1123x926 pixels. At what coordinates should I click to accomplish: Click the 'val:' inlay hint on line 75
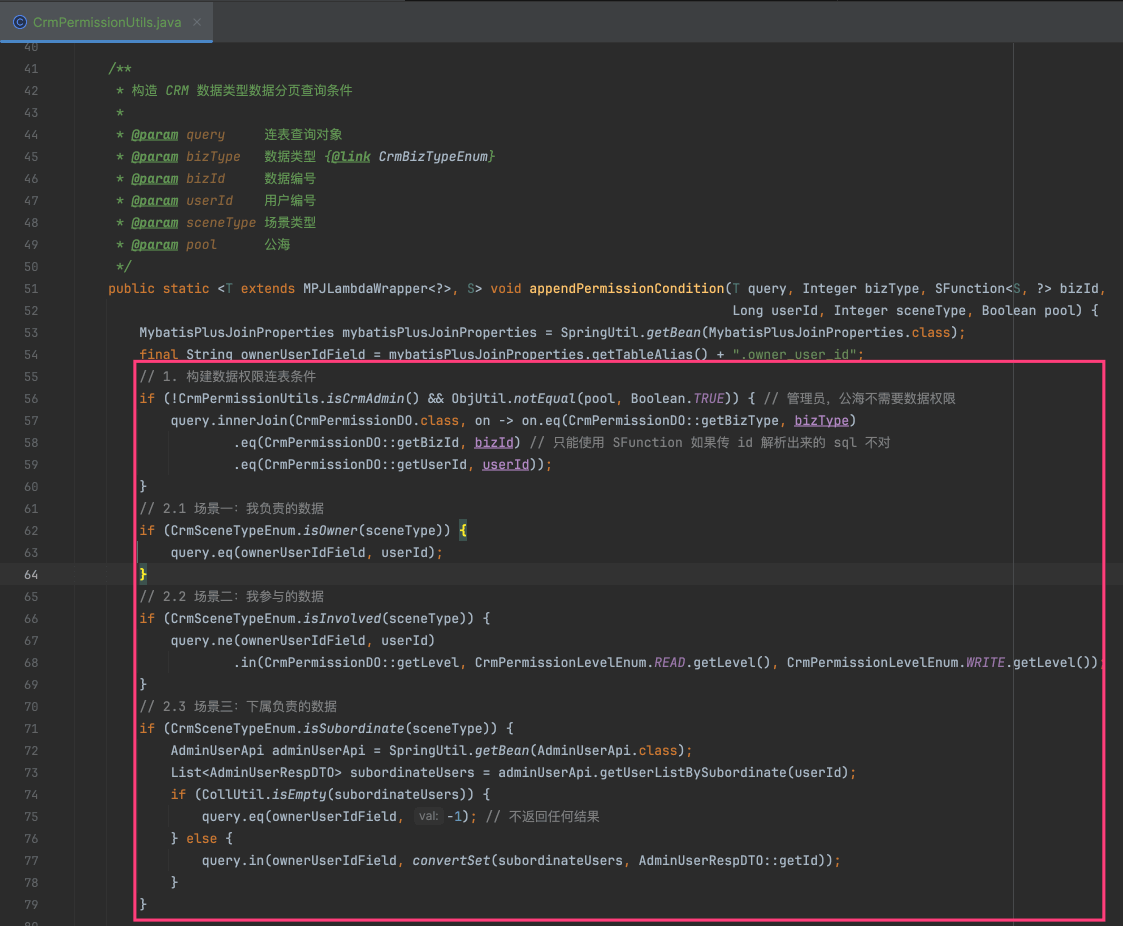tap(427, 817)
